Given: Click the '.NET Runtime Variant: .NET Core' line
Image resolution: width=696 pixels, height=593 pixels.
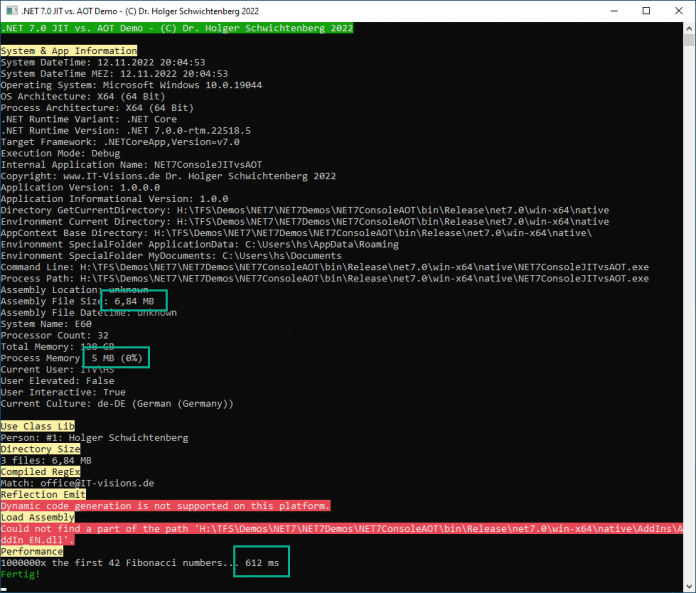Looking at the screenshot, I should 89,119.
